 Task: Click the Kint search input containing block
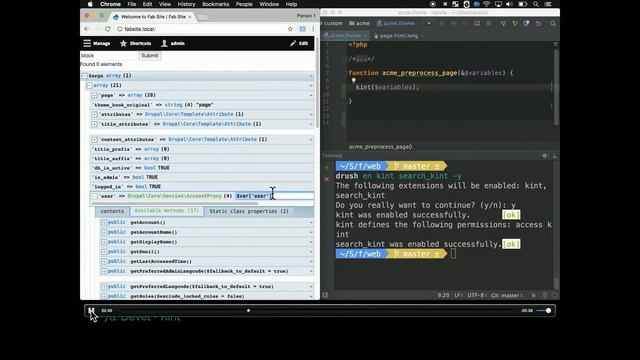tap(109, 56)
